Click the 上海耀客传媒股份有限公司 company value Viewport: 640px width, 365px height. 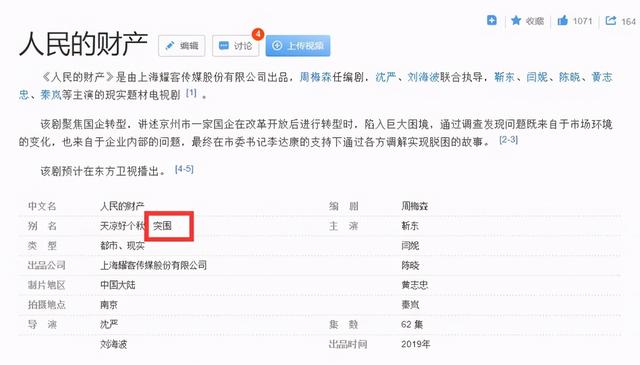(x=153, y=265)
